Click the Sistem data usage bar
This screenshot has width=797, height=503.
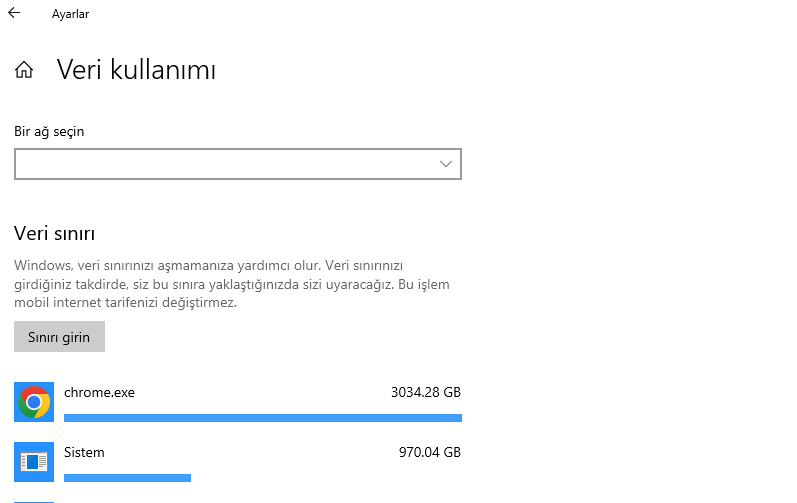click(127, 478)
